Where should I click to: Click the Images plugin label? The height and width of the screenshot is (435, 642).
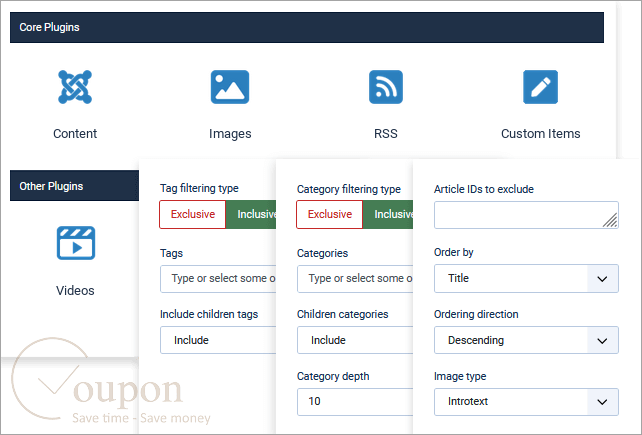230,134
